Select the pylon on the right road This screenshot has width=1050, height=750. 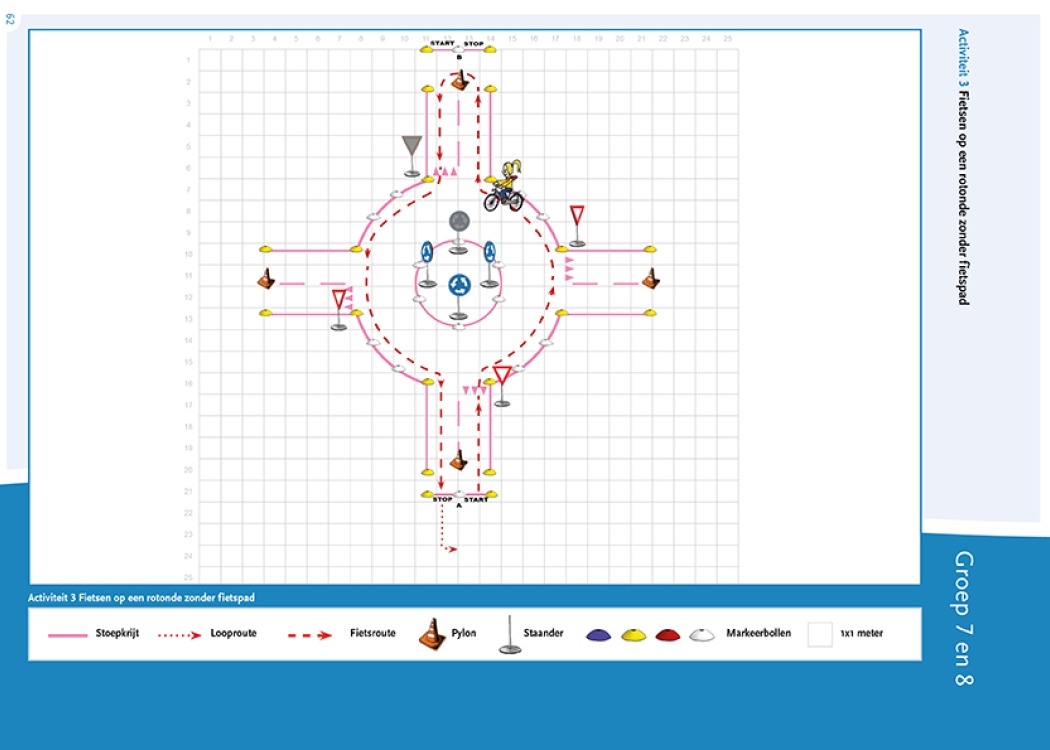pos(651,278)
